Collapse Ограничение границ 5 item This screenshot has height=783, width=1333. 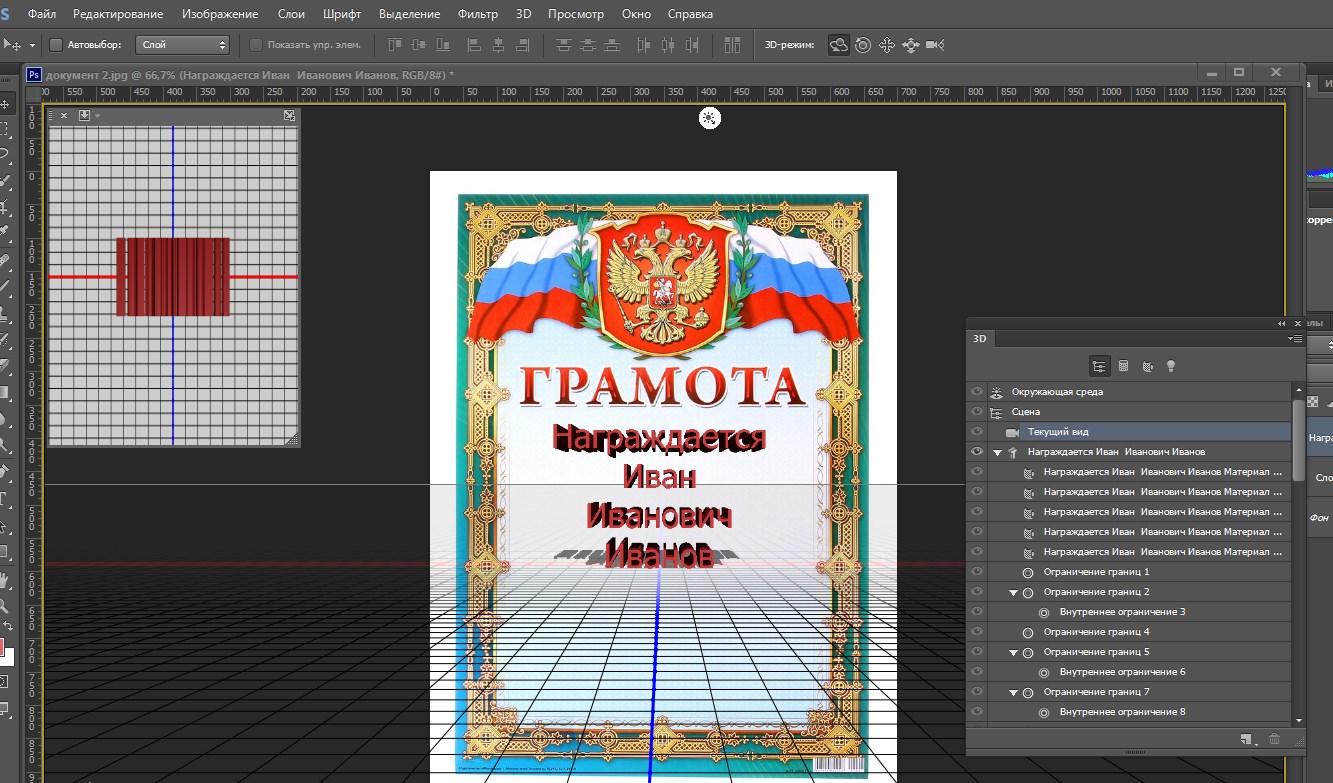(x=1013, y=652)
